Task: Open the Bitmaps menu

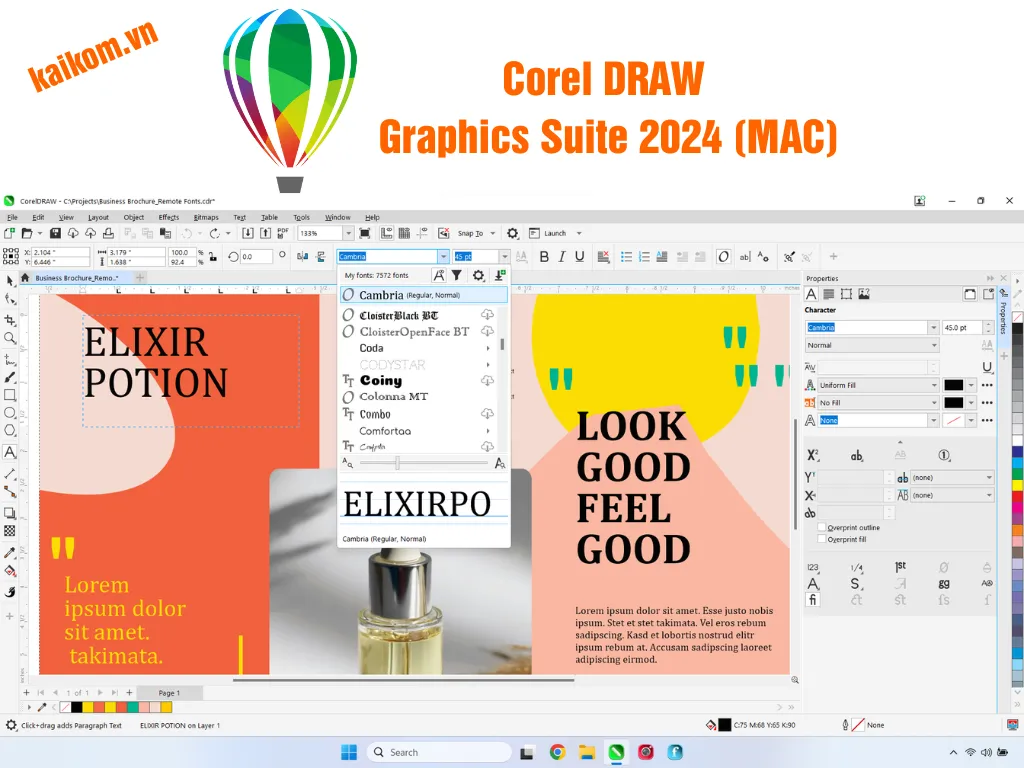Action: click(x=205, y=217)
